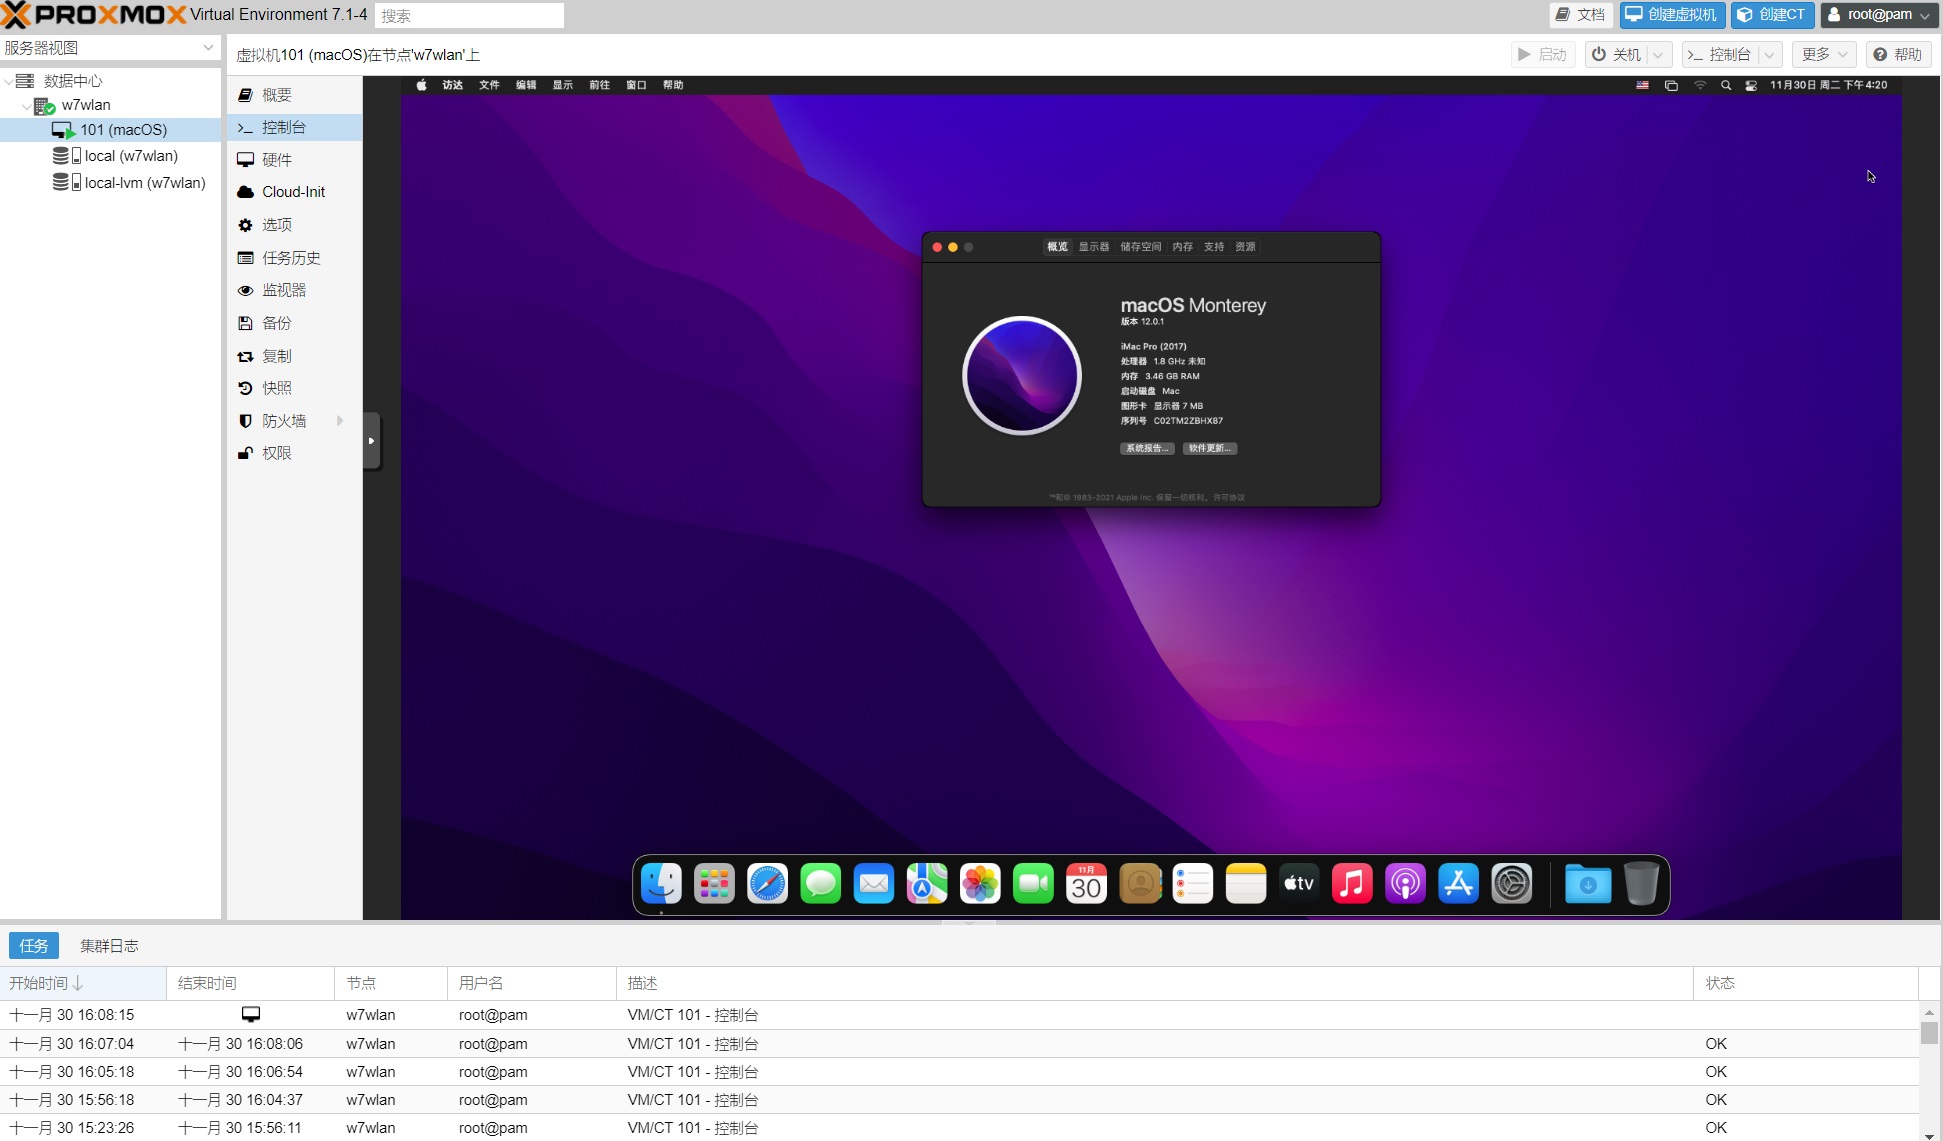Screen dimensions: 1943x1141
Task: Open Hardware settings for the VM
Action: [294, 160]
